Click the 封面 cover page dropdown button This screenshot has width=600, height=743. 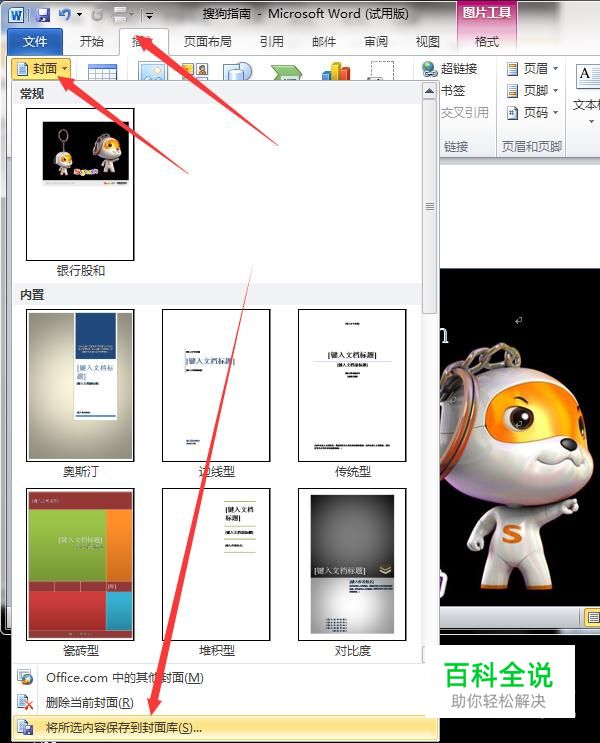click(41, 69)
